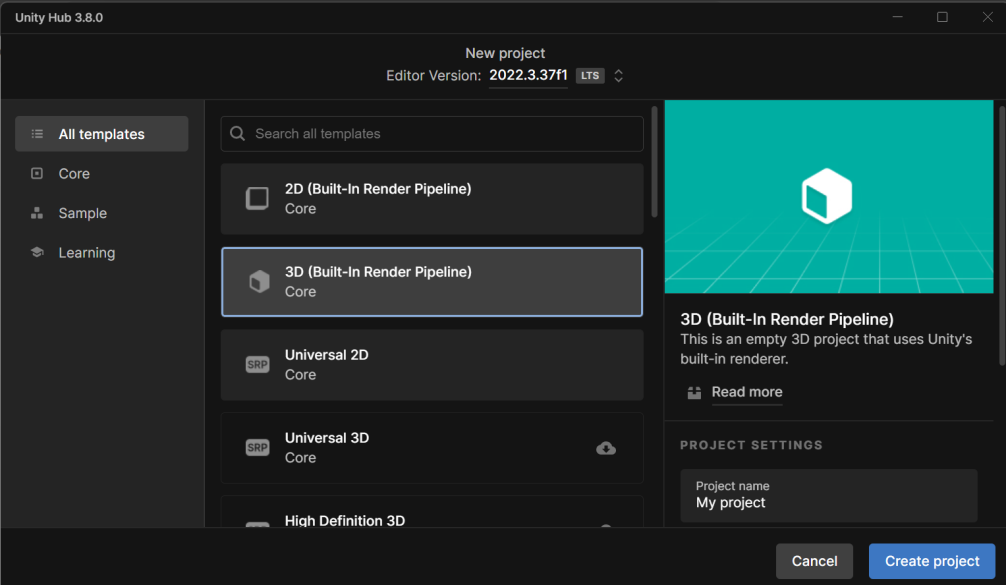Select the All templates category
The image size is (1006, 585).
click(x=101, y=134)
